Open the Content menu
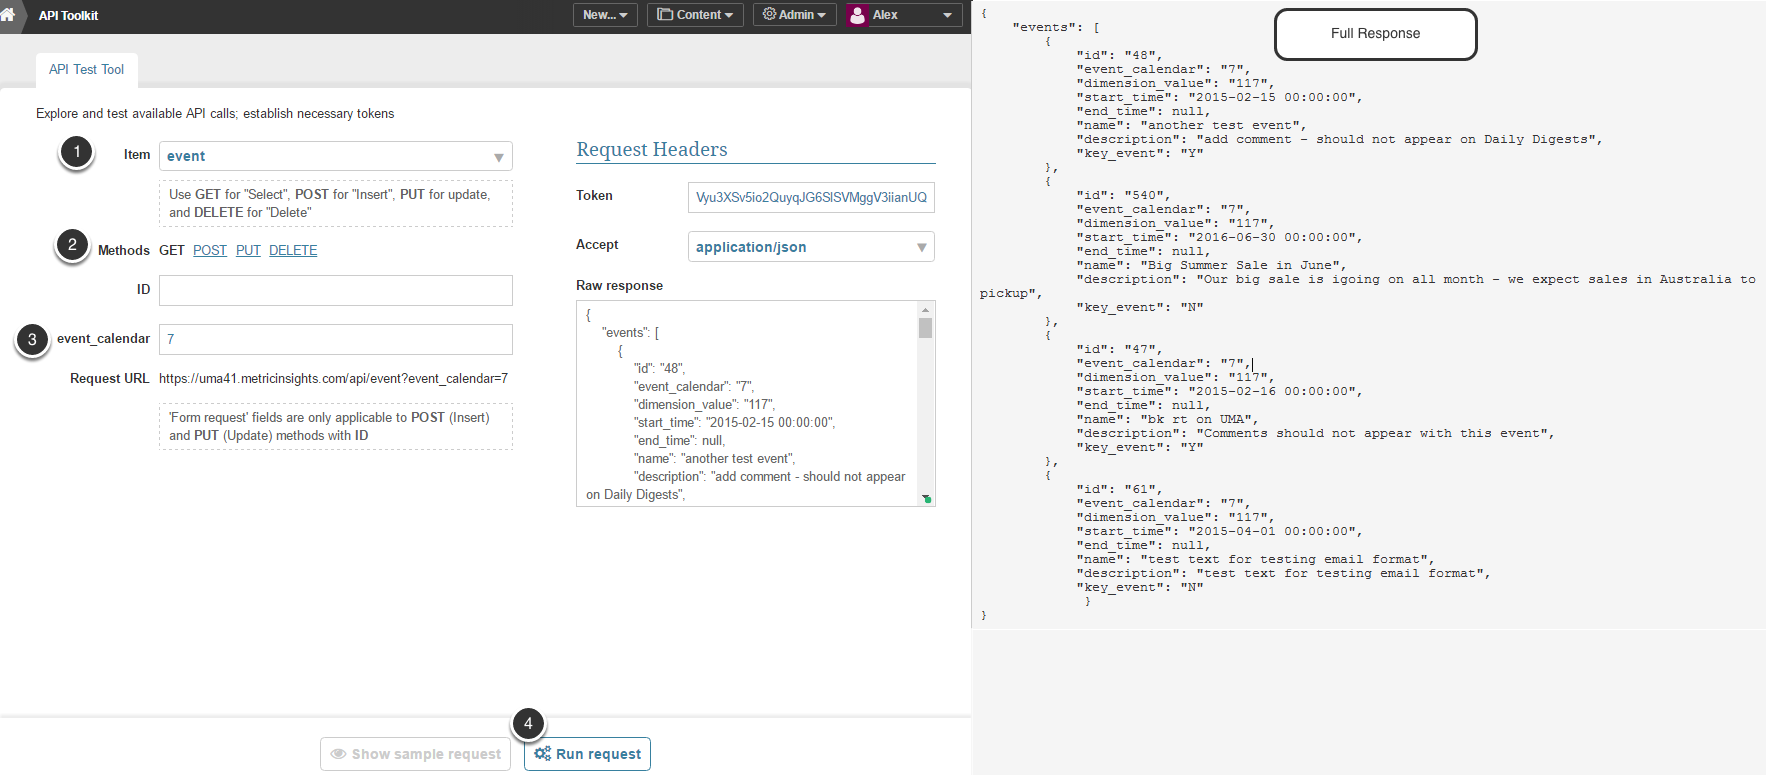The width and height of the screenshot is (1766, 775). [695, 15]
